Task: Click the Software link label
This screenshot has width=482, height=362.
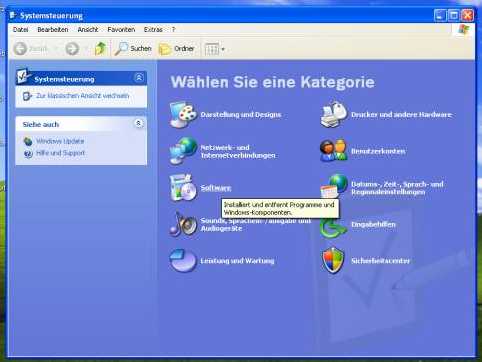Action: click(216, 188)
